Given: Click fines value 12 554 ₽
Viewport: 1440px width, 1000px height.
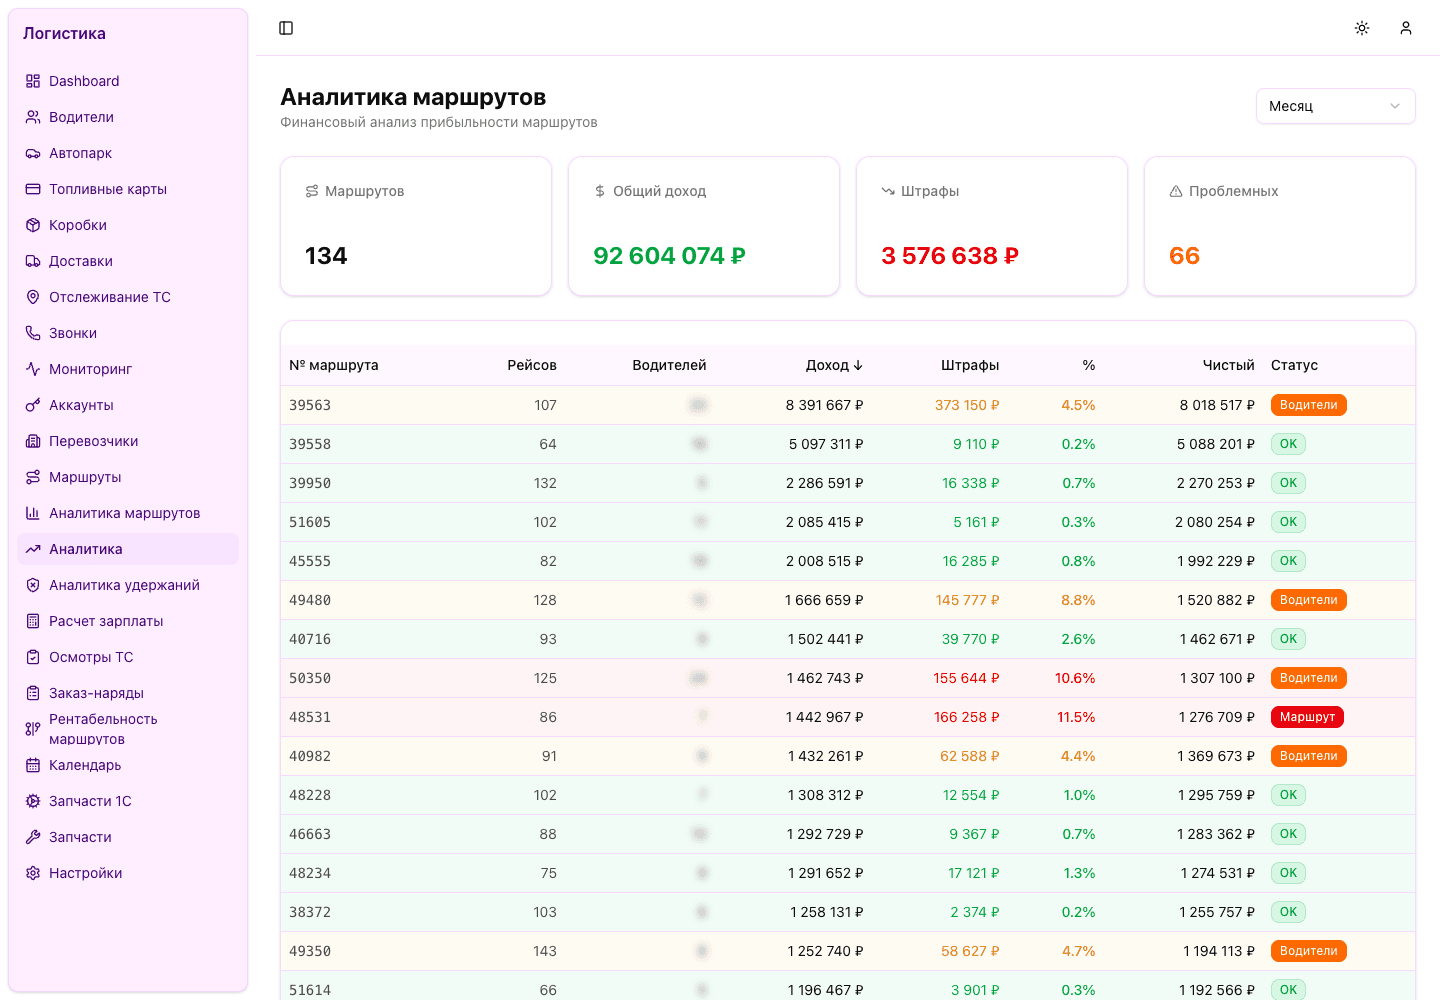Looking at the screenshot, I should click(971, 795).
